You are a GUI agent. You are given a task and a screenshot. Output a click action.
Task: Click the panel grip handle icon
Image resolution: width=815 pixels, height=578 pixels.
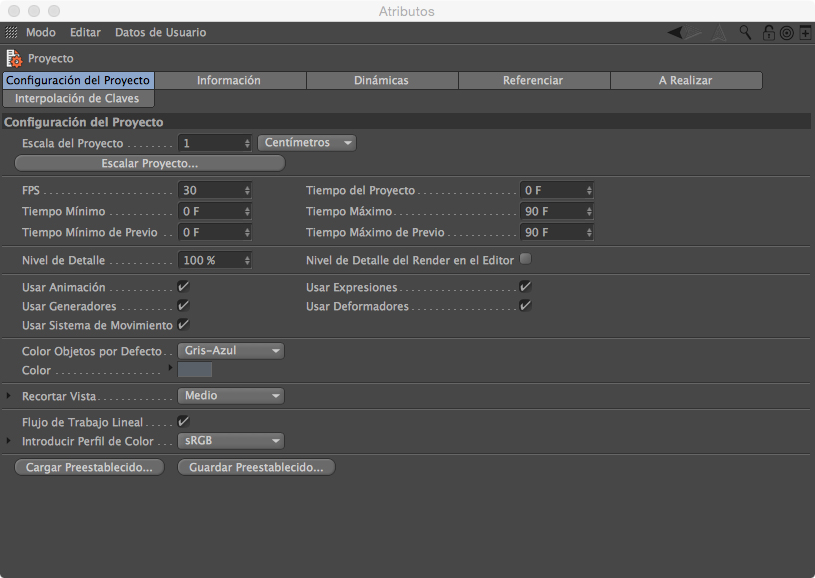[x=12, y=33]
